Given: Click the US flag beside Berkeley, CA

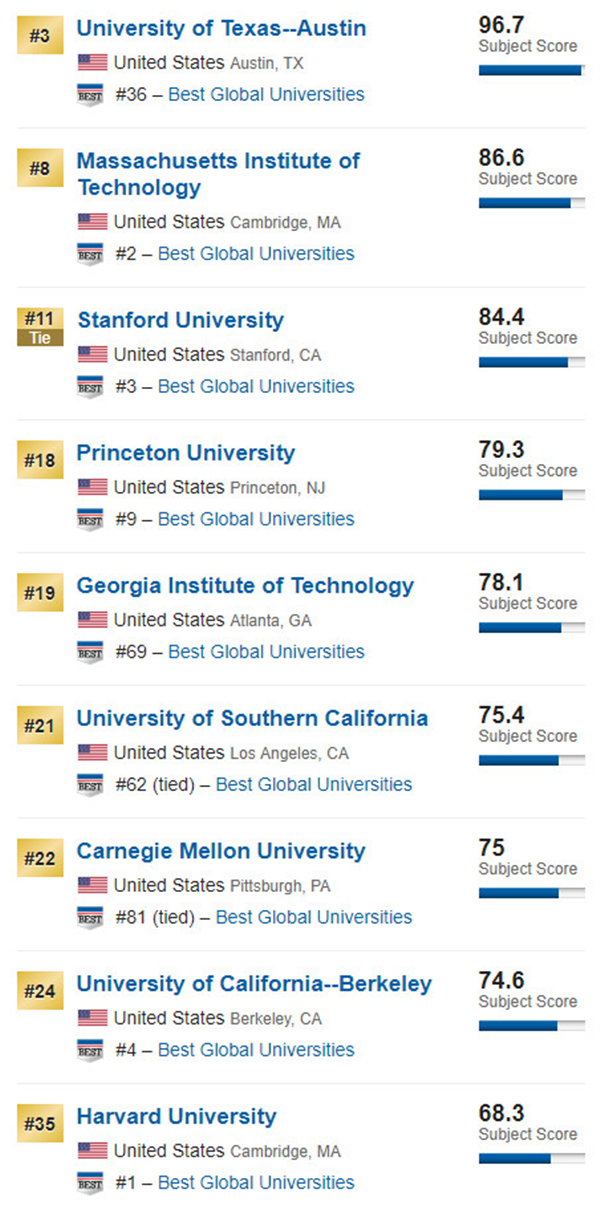Looking at the screenshot, I should tap(92, 1018).
